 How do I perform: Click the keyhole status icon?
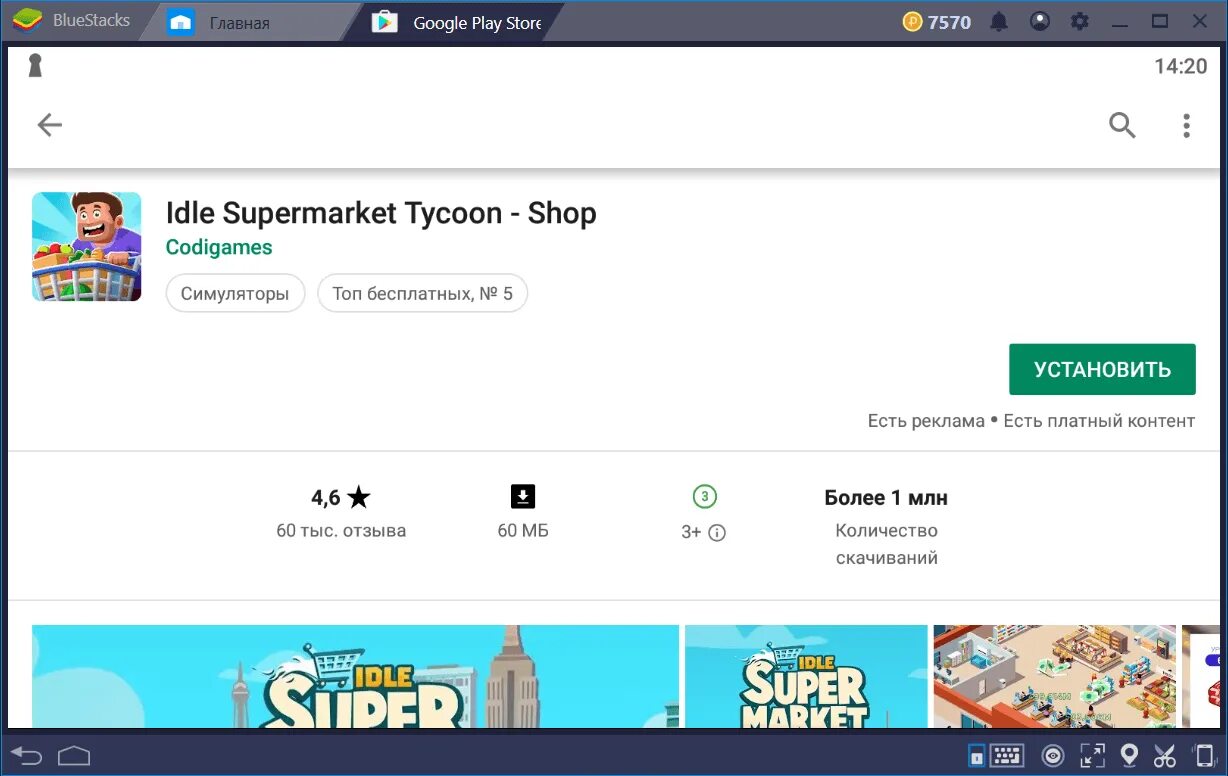coord(35,66)
